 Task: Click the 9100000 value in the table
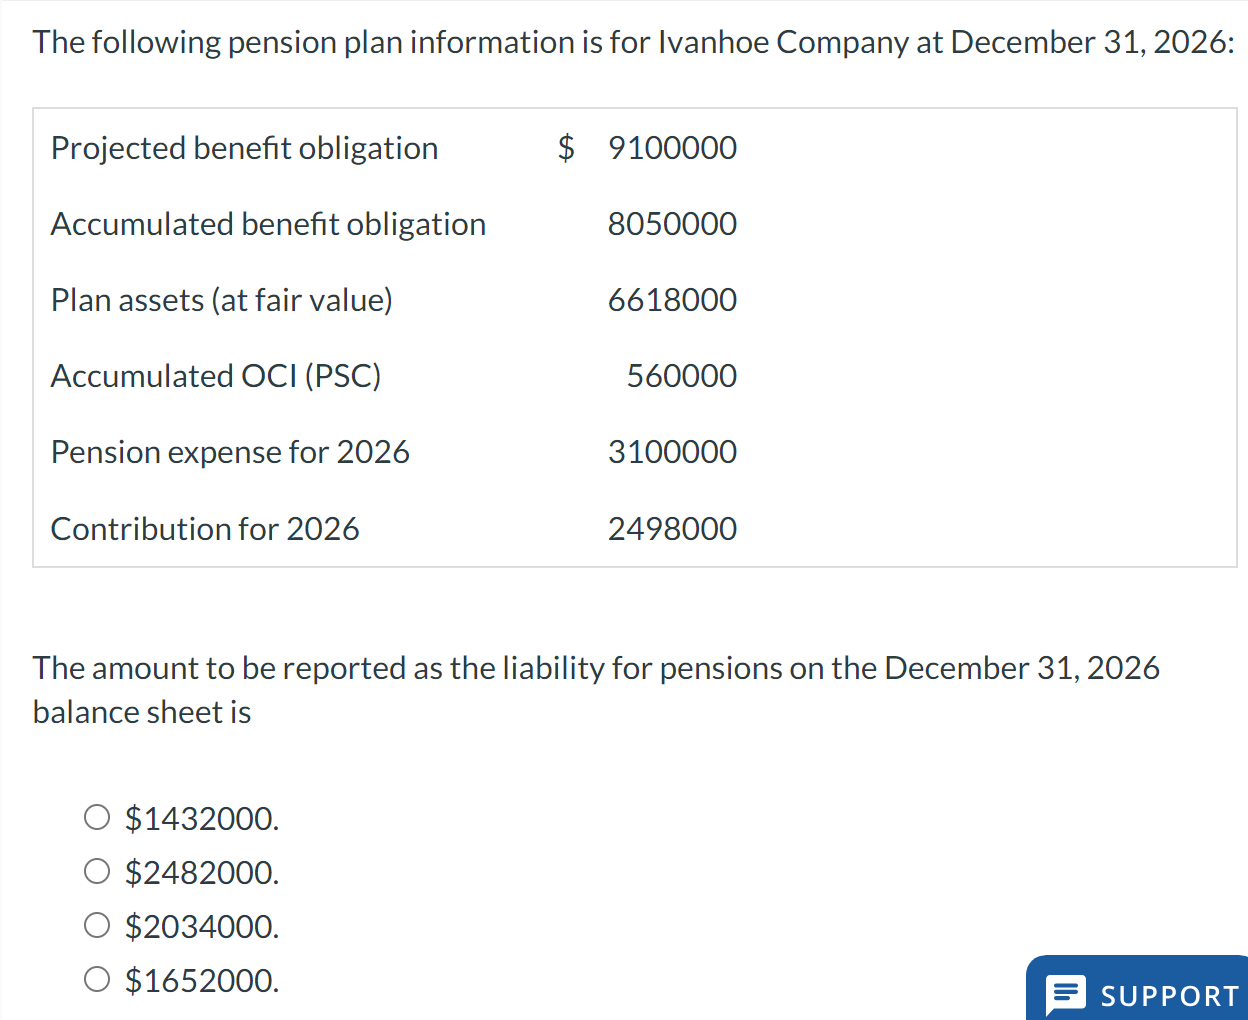click(x=672, y=148)
